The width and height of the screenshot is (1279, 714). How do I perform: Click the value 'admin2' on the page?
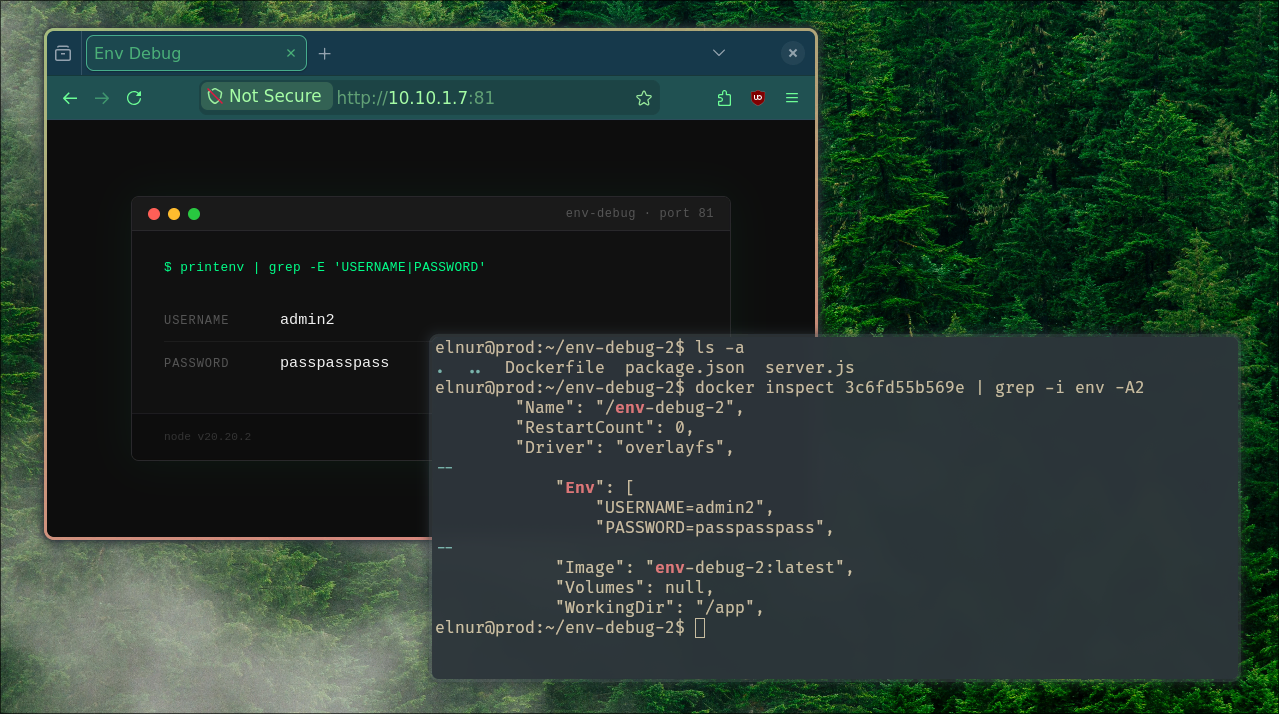(x=307, y=320)
